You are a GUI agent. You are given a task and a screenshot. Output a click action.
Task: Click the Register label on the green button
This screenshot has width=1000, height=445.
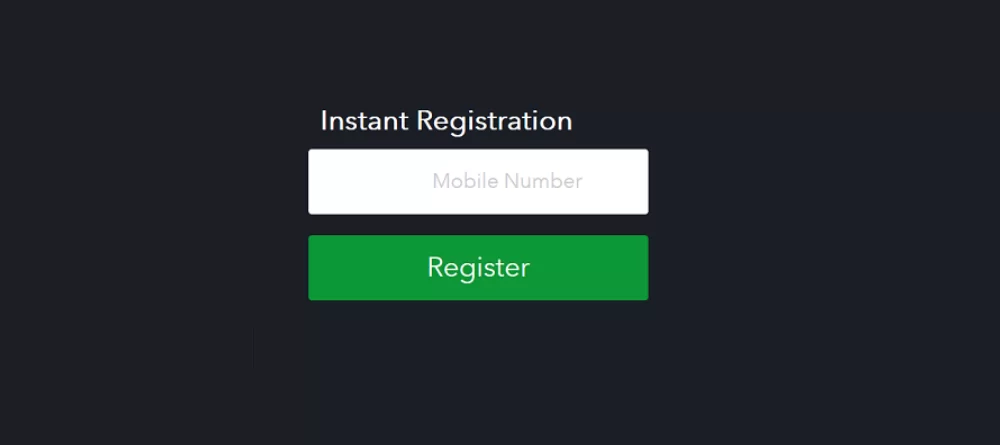tap(478, 267)
